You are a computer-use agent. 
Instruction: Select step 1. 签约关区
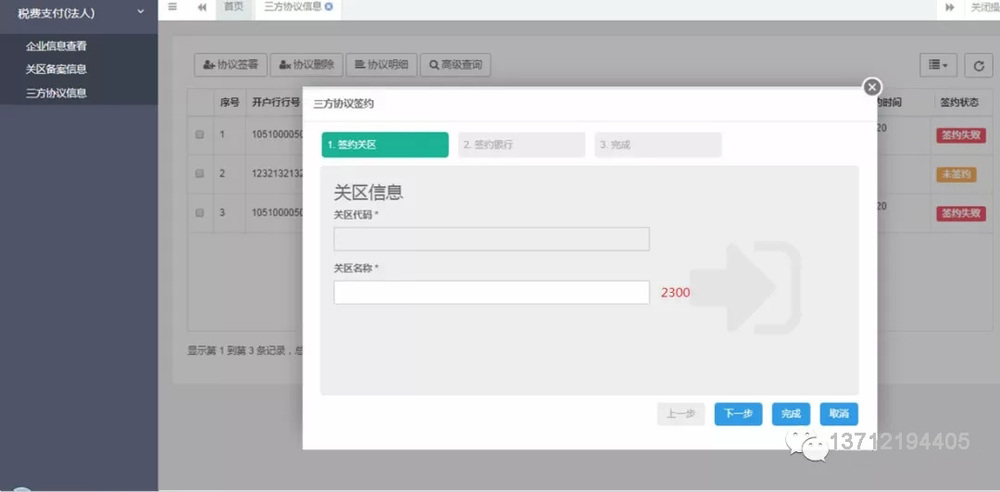385,145
